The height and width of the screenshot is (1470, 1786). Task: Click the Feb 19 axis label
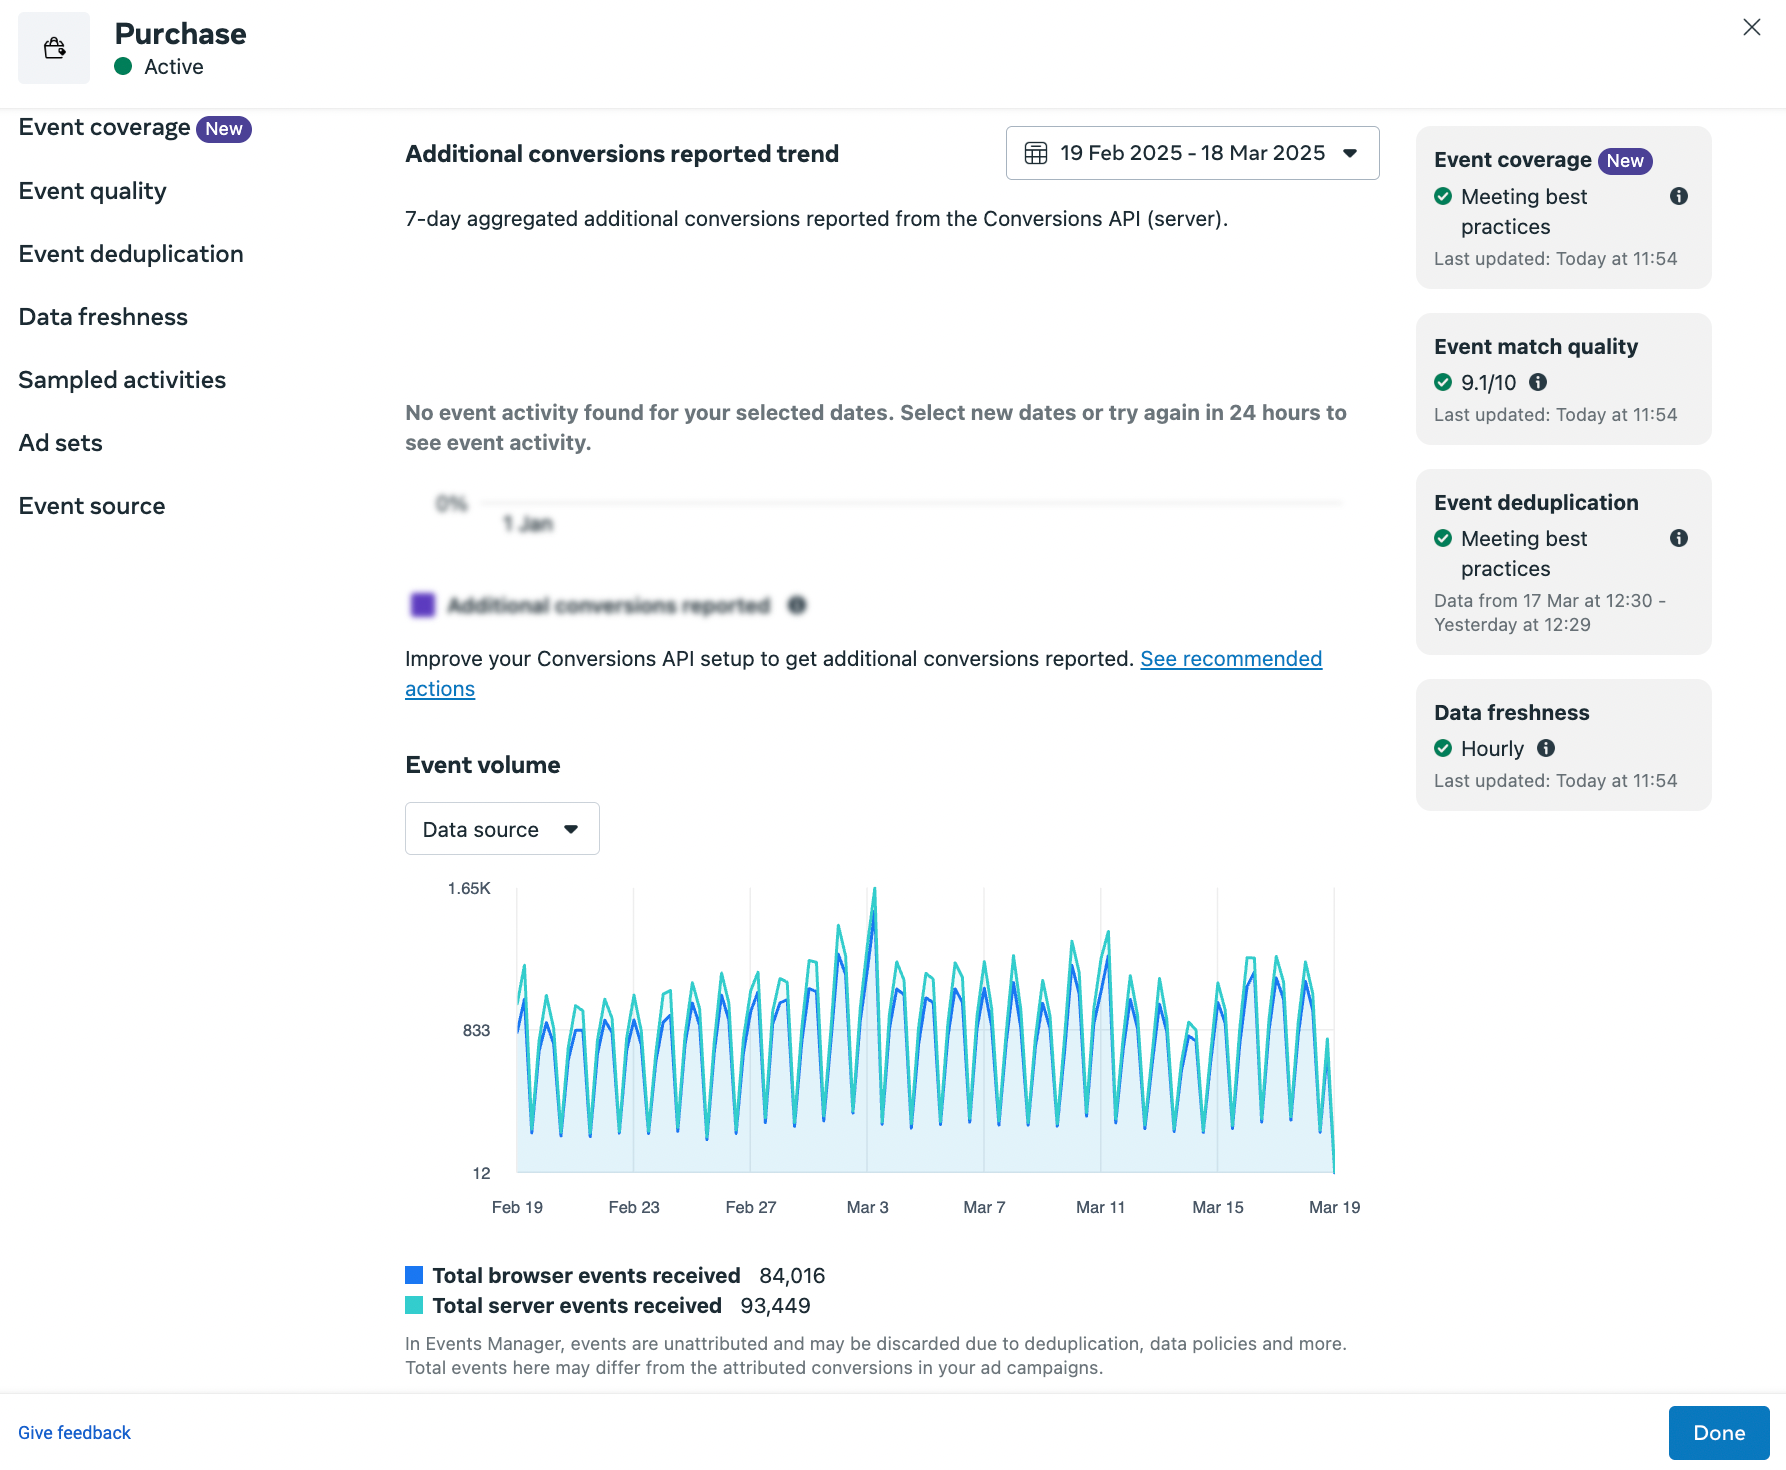pos(517,1208)
